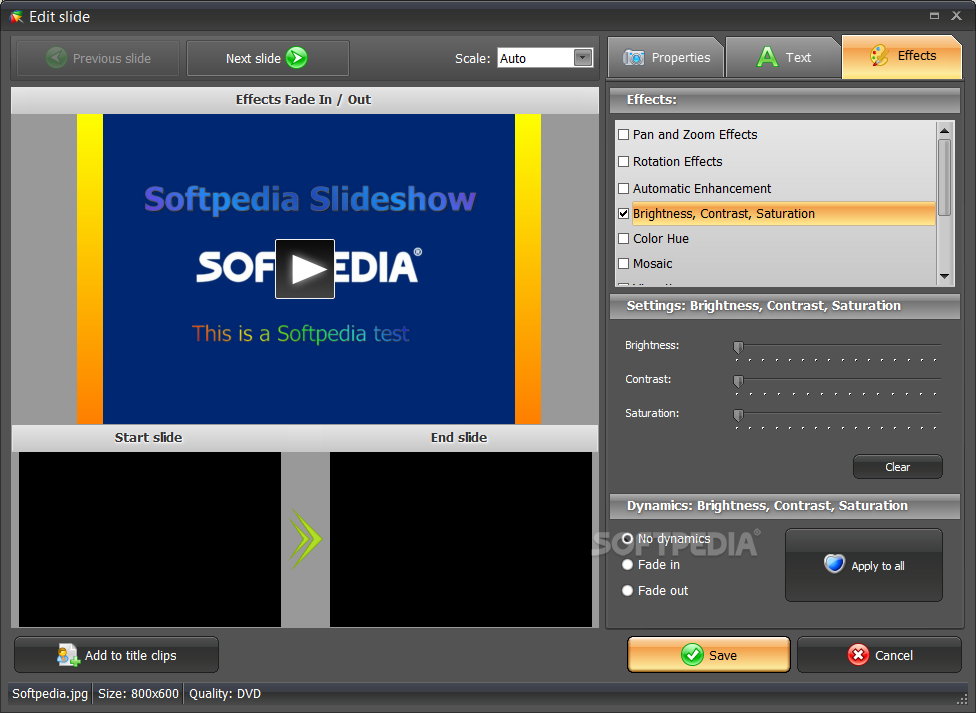Screen dimensions: 976x713
Task: Click the Cancel button label
Action: click(894, 656)
